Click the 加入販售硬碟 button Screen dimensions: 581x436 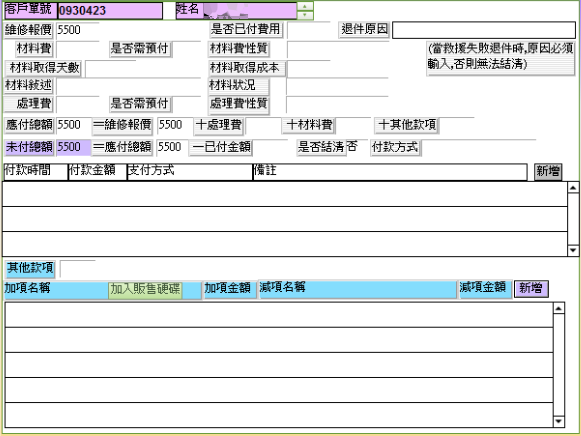click(145, 289)
